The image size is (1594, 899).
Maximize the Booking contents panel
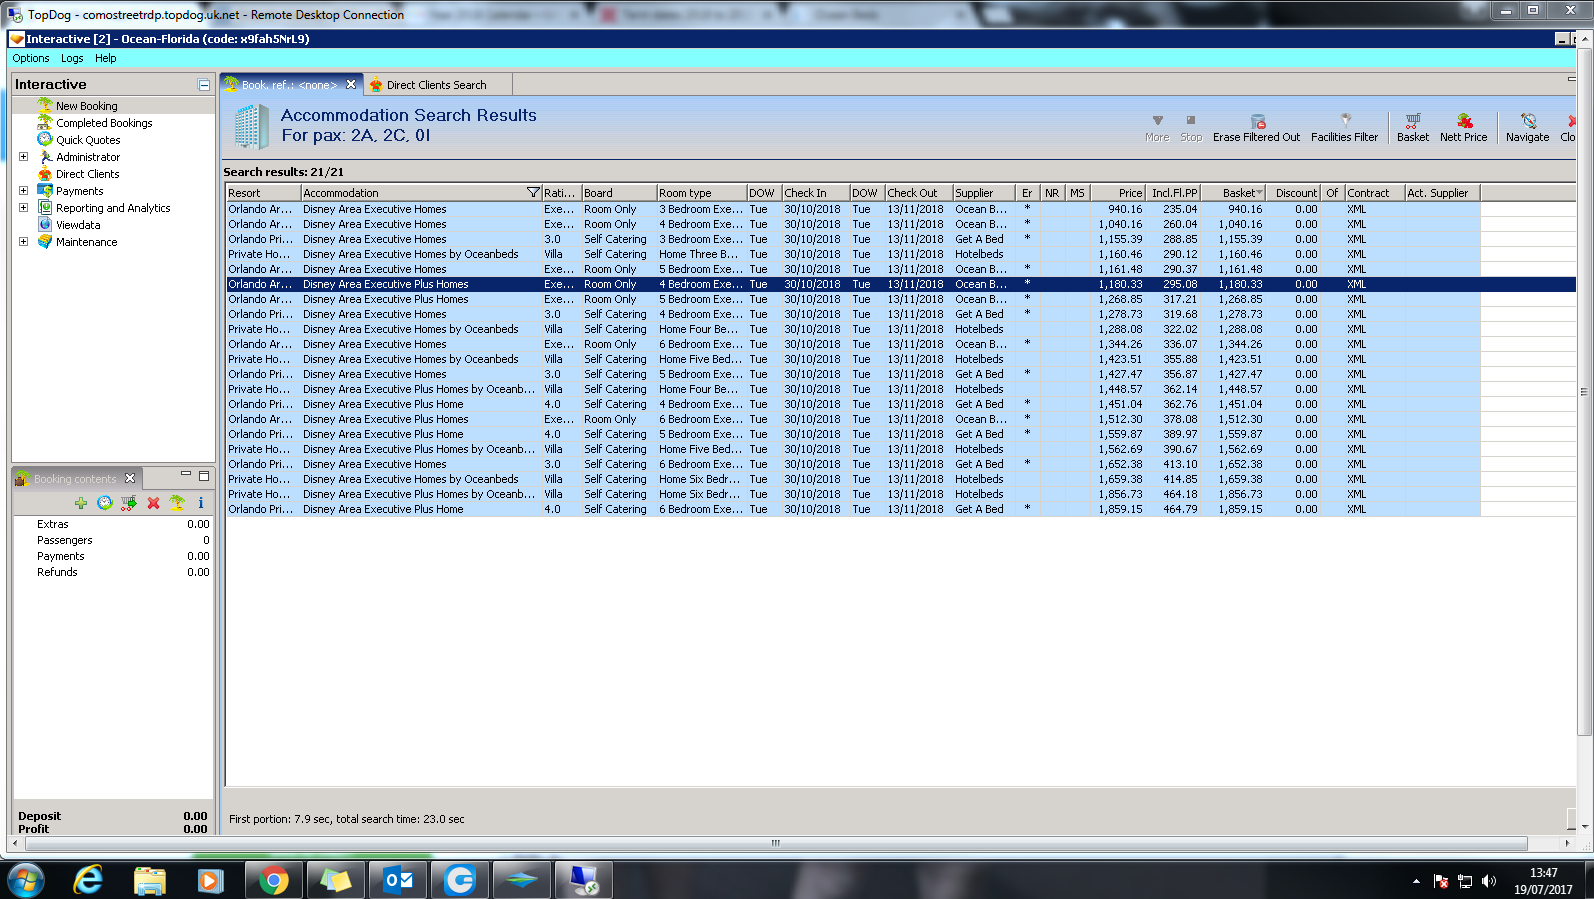tap(204, 476)
